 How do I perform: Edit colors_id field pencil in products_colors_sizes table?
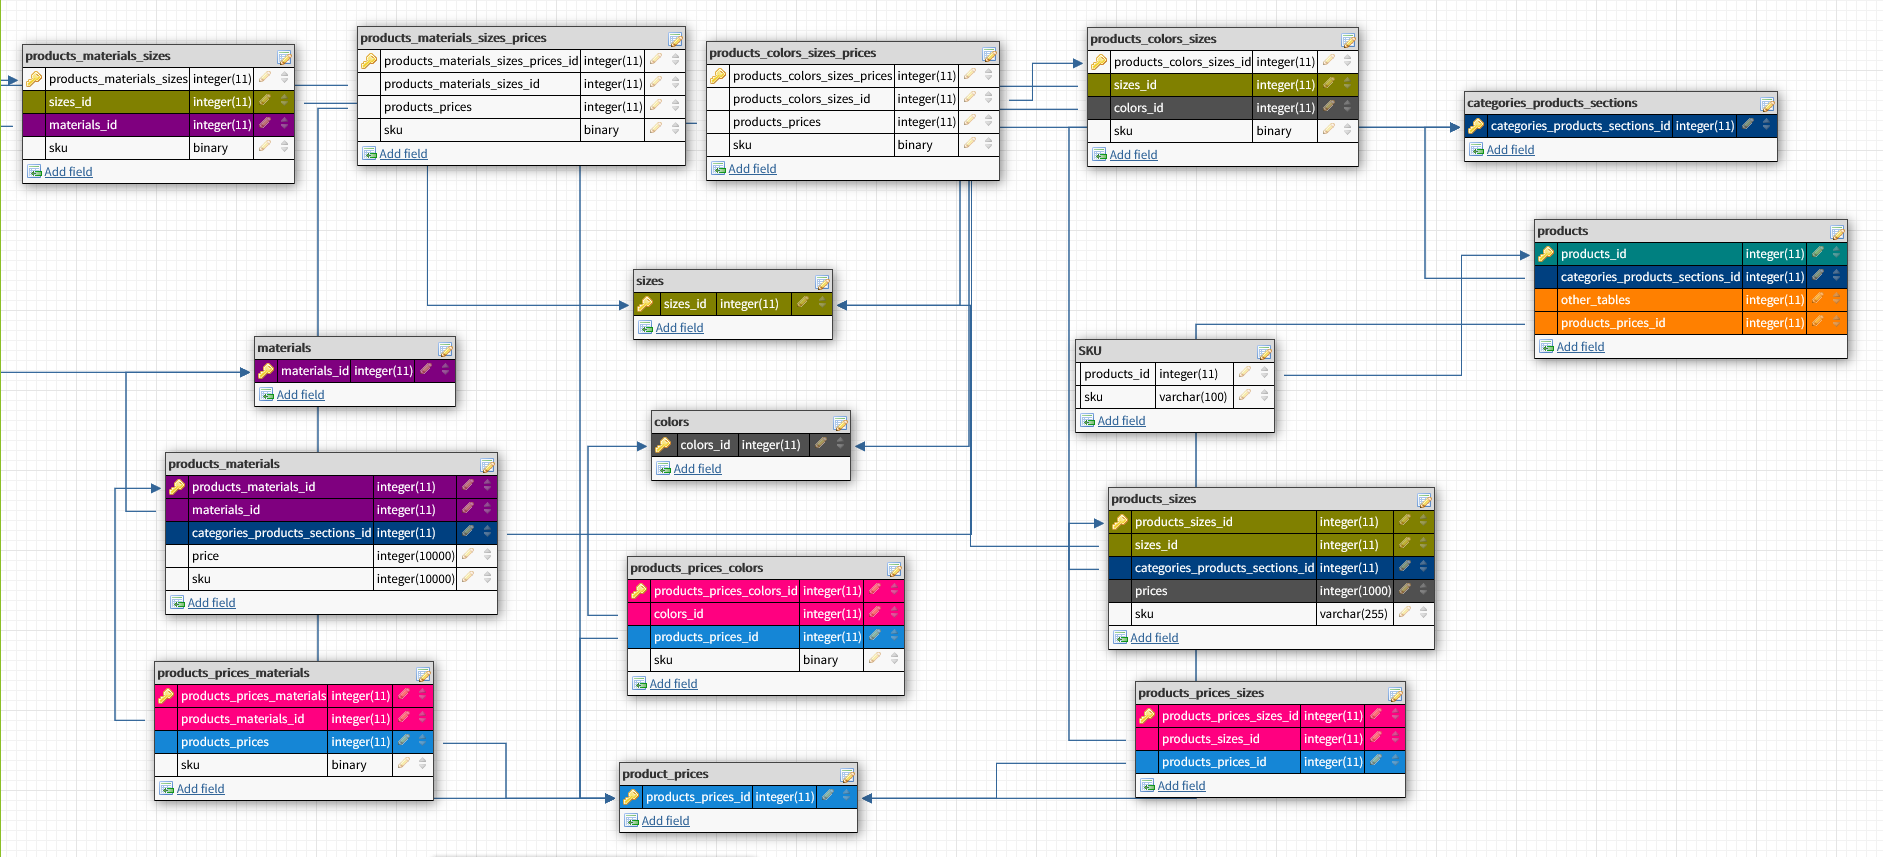pos(1329,107)
